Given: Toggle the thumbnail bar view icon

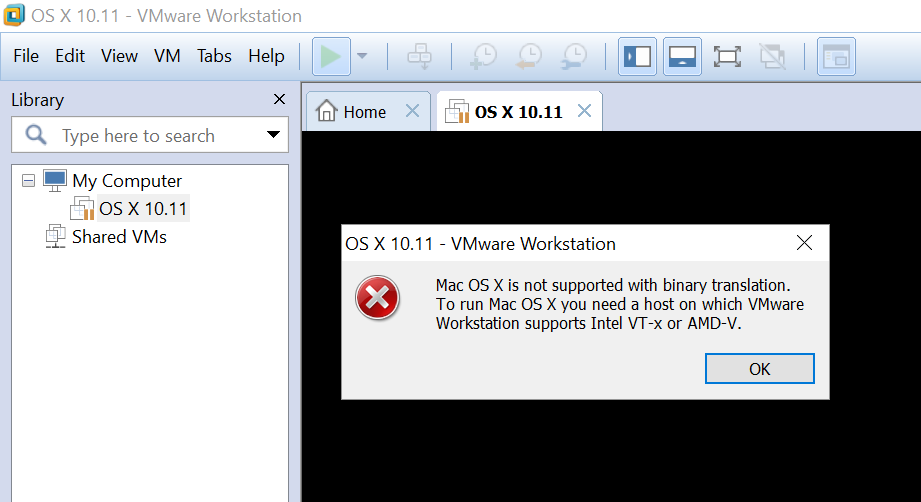Looking at the screenshot, I should point(683,56).
